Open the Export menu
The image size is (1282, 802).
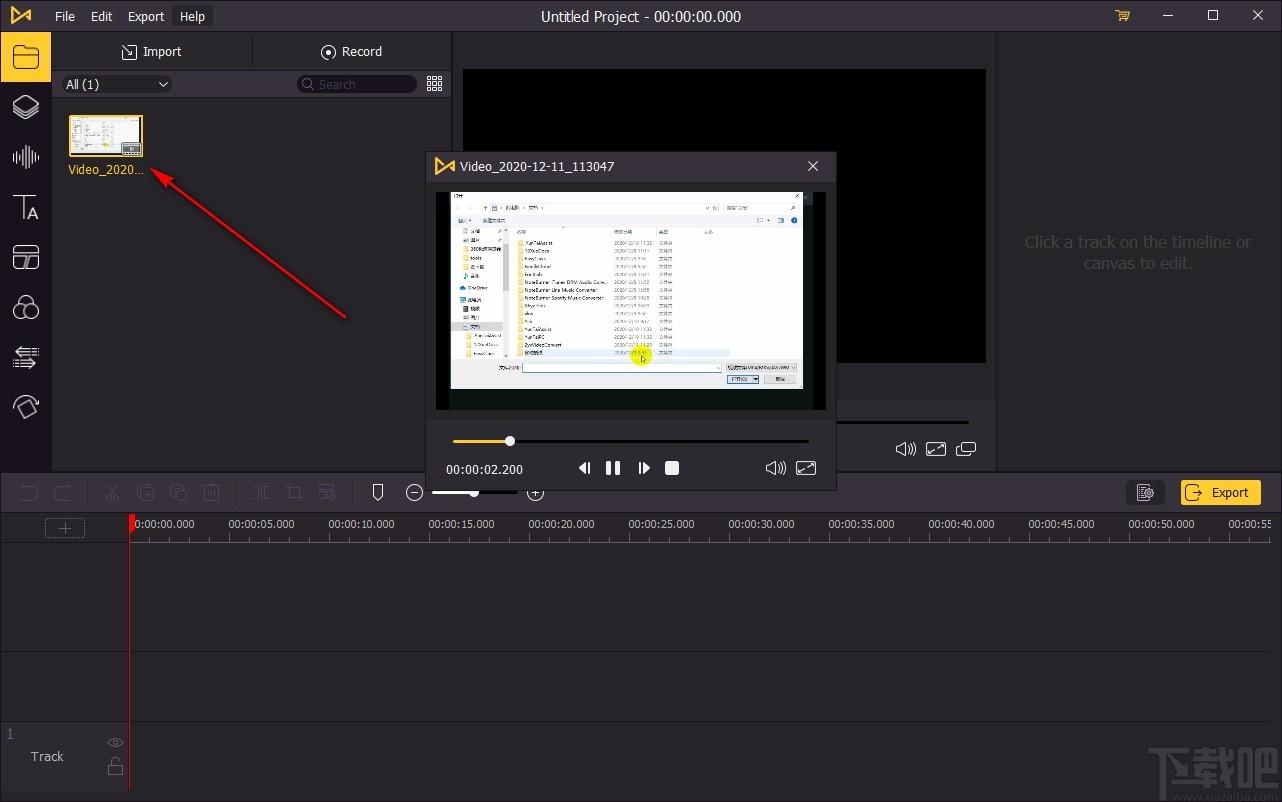tap(146, 16)
